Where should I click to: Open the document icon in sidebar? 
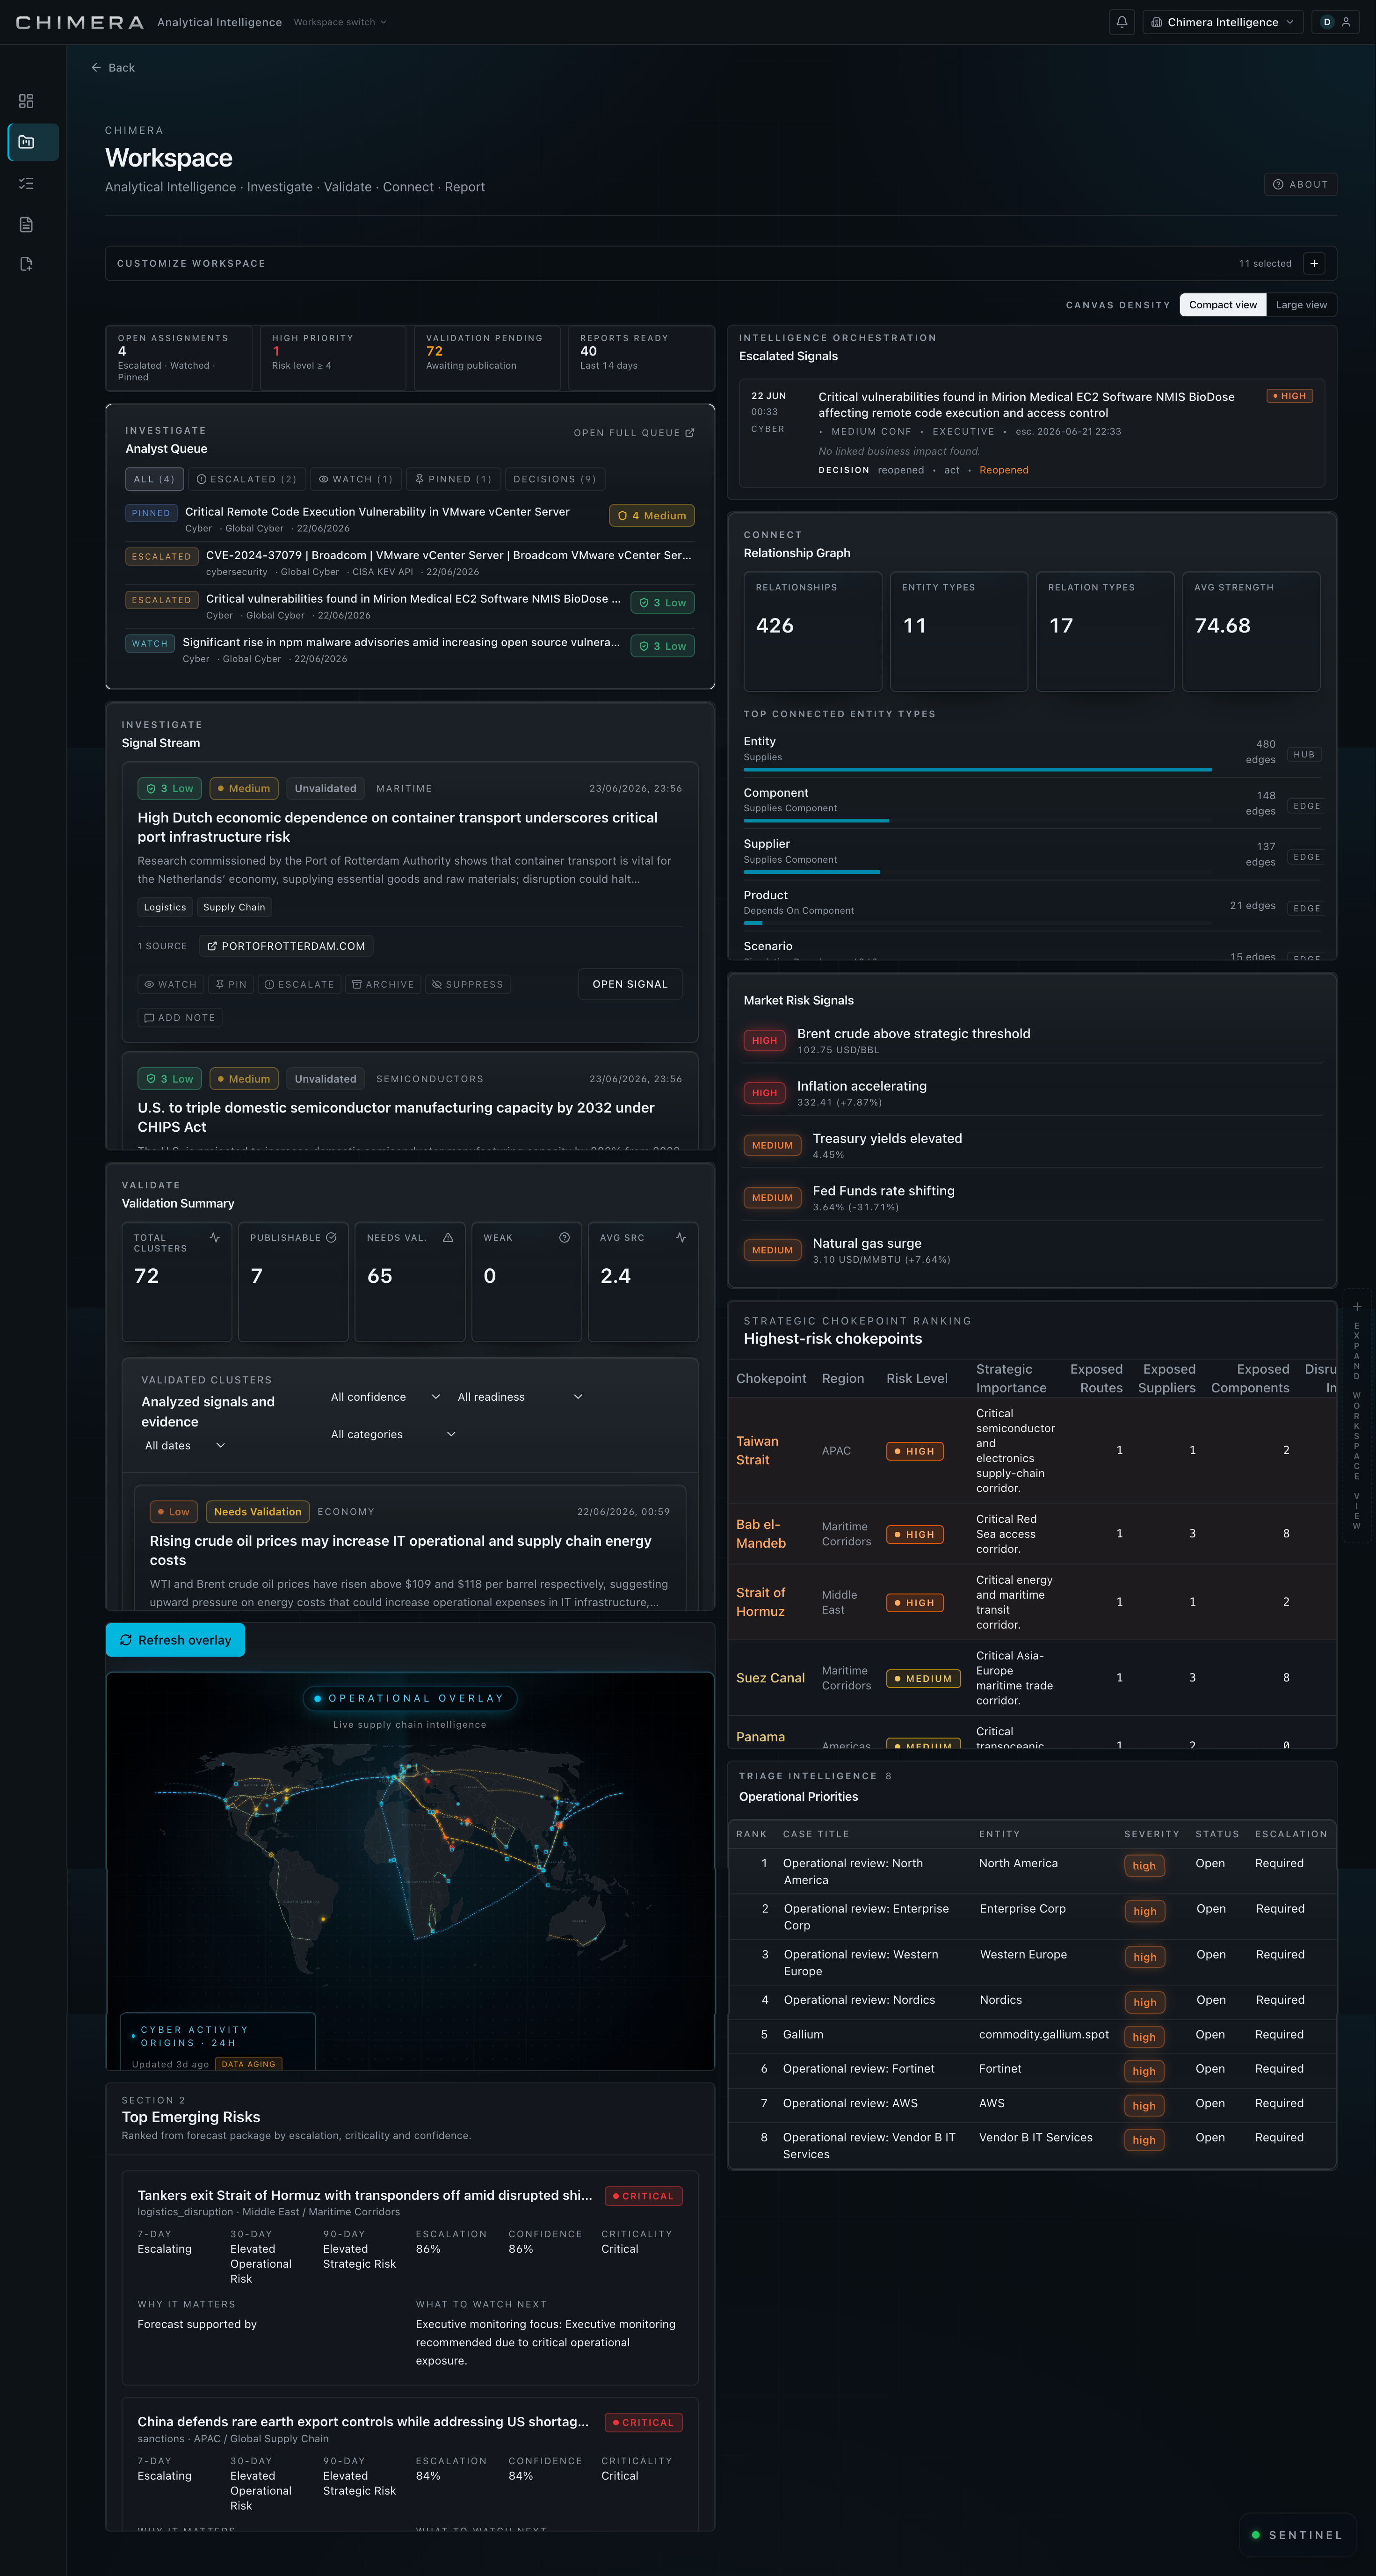(26, 224)
